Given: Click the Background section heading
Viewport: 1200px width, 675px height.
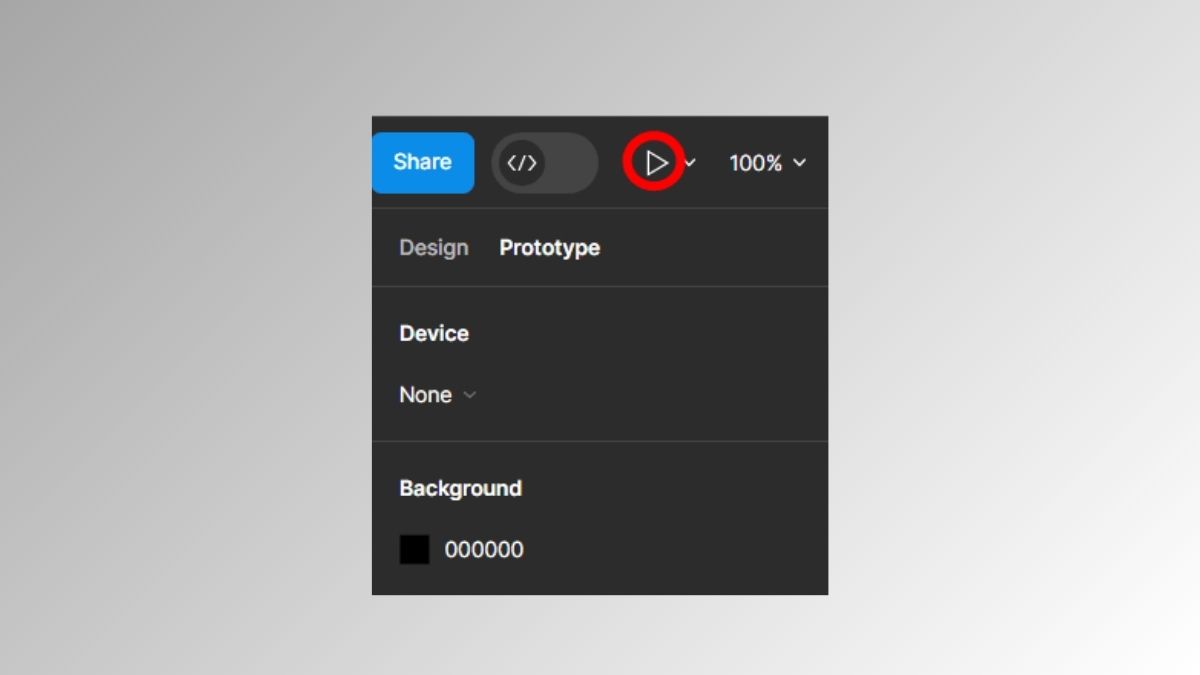Looking at the screenshot, I should click(460, 488).
